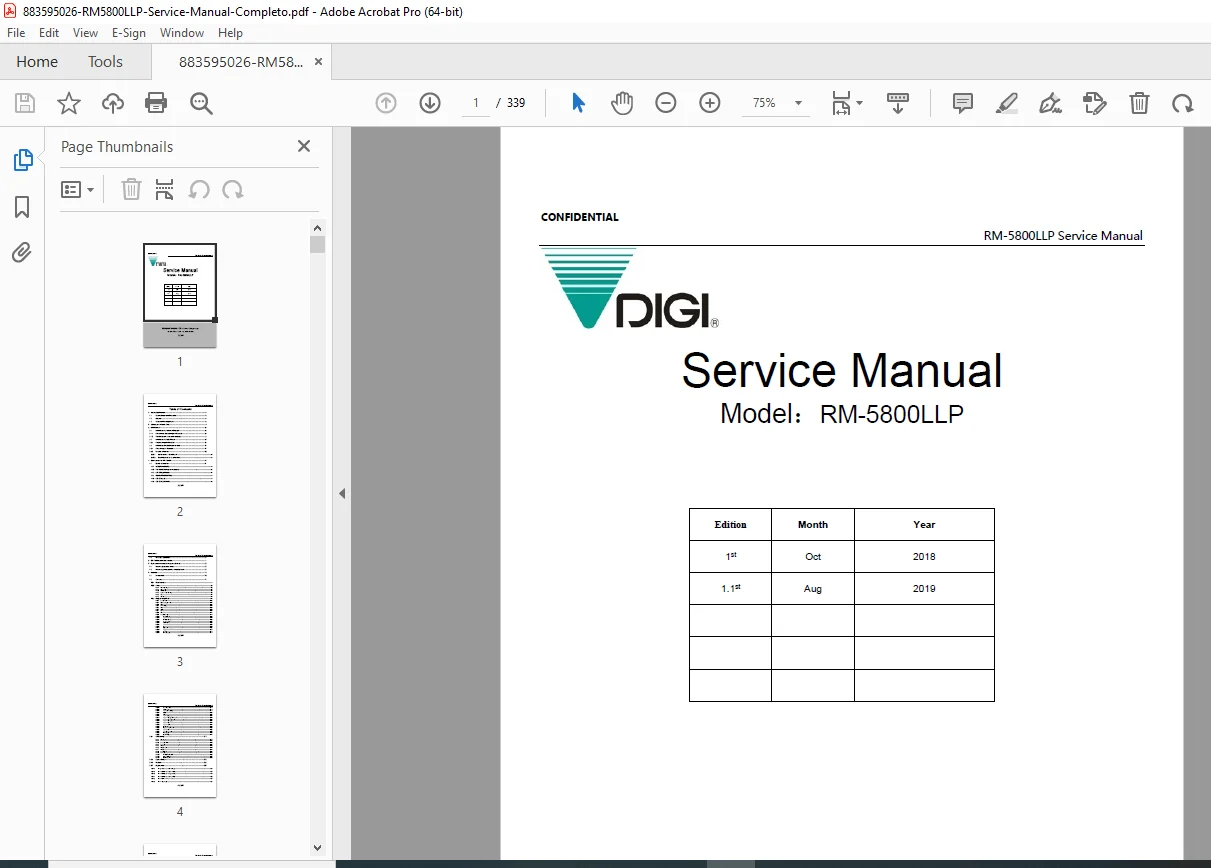Open the File menu
The height and width of the screenshot is (868, 1211).
point(16,33)
